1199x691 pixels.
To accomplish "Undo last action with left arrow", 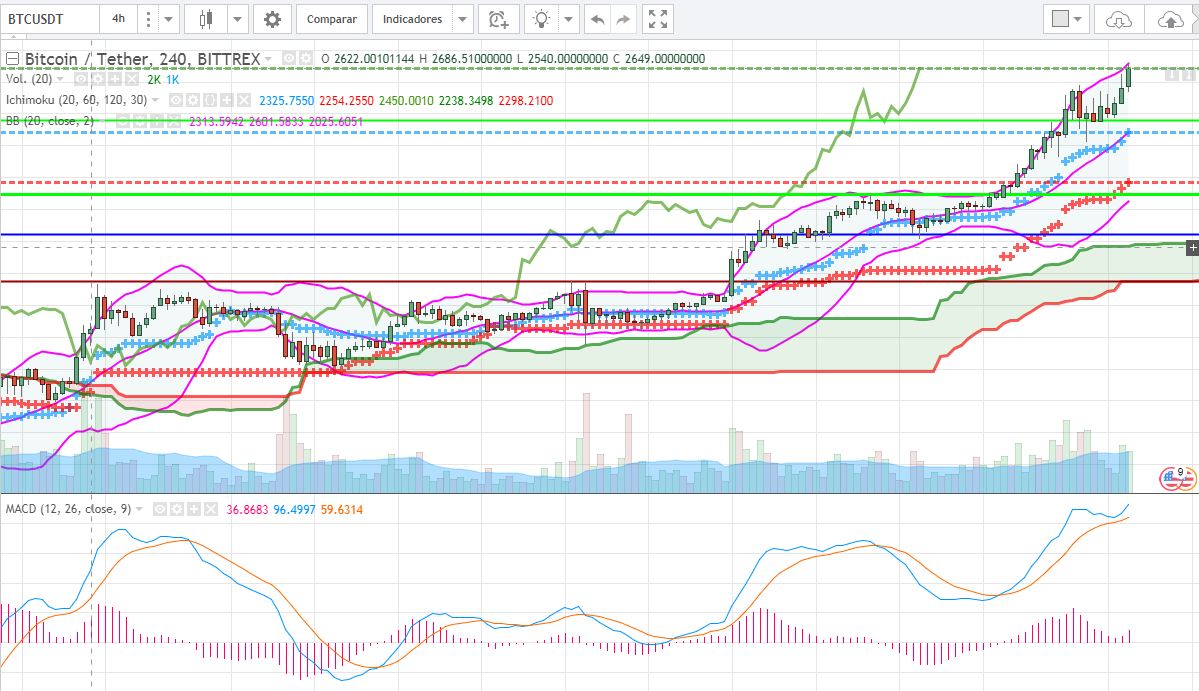I will (x=597, y=19).
